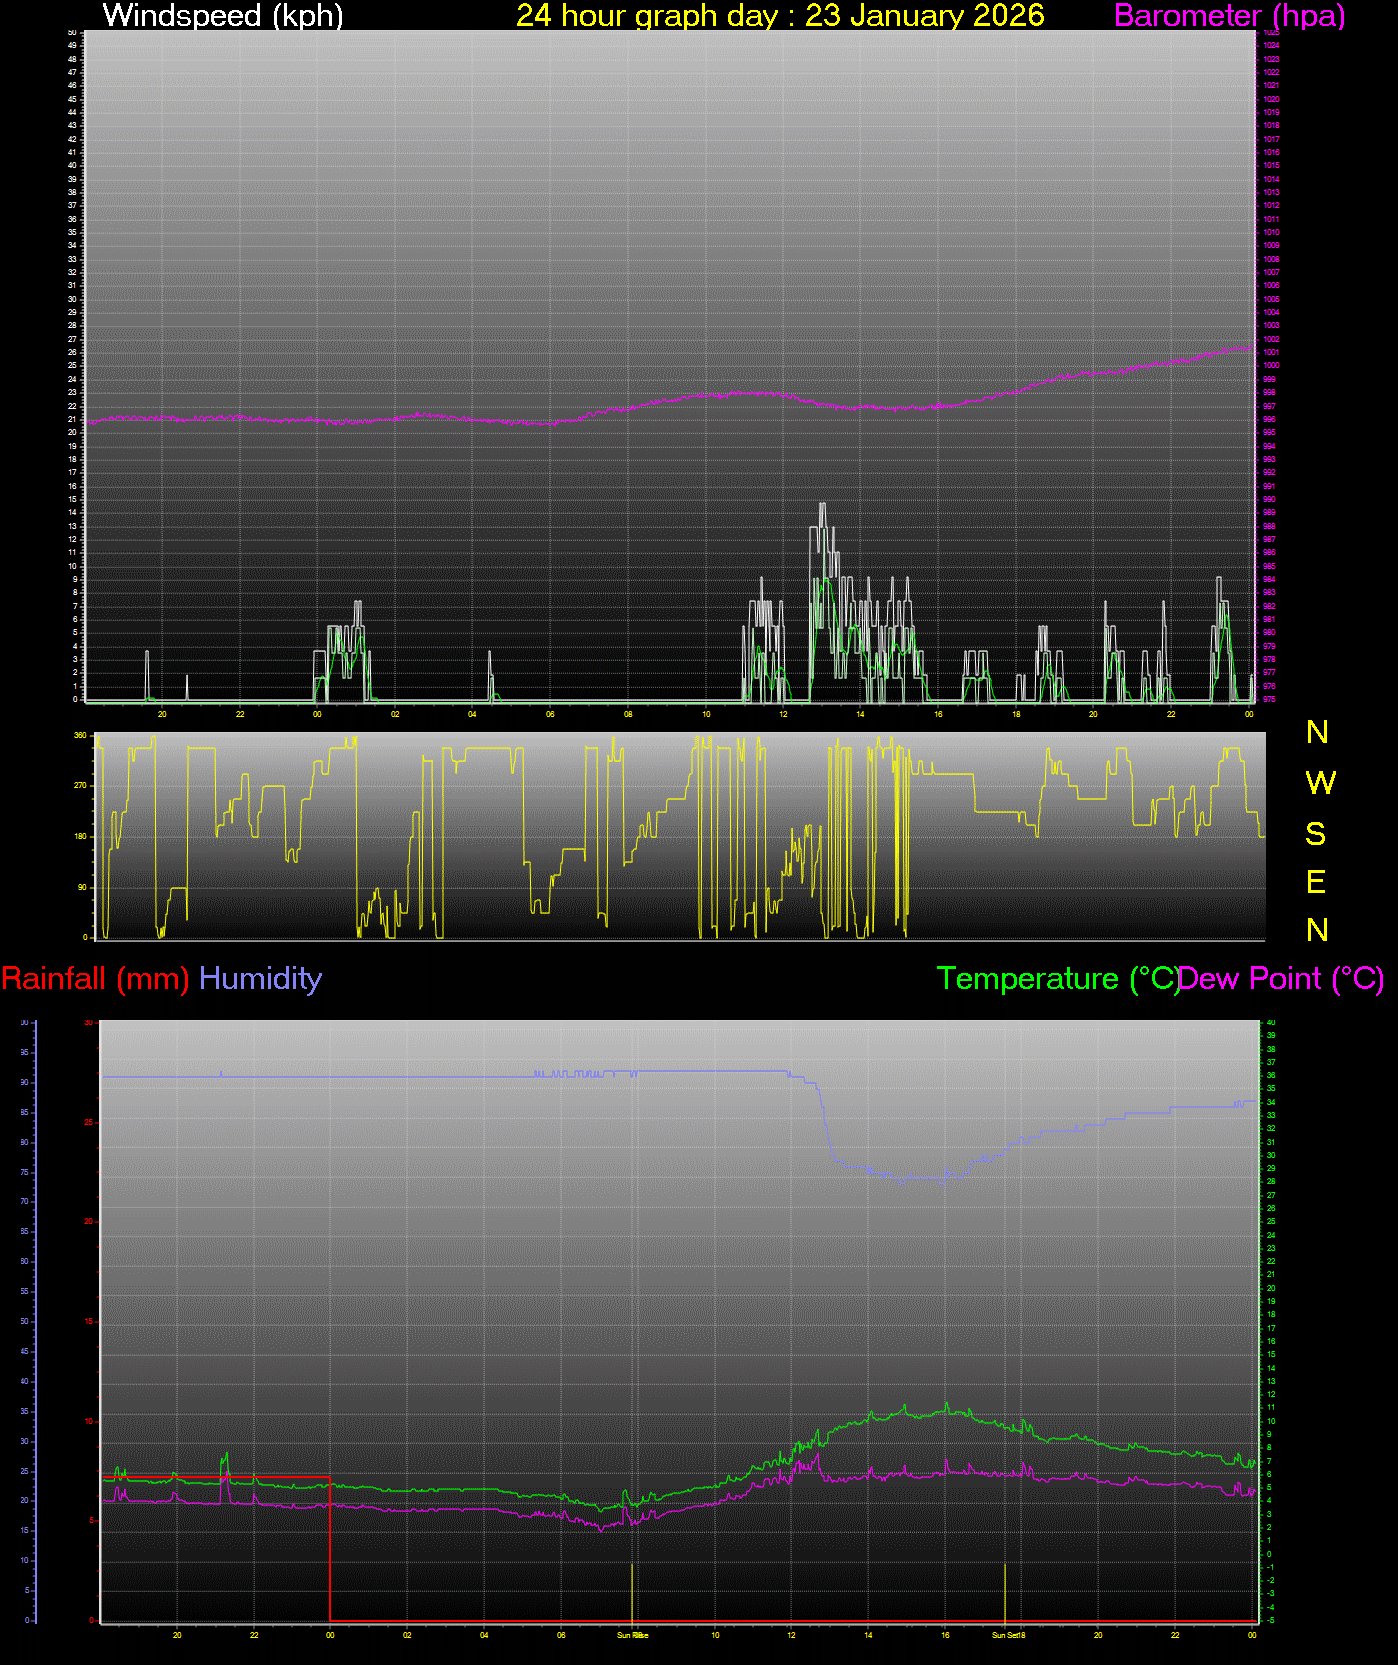Click the 'Barometer (hpa)' label
The image size is (1398, 1665).
point(1229,15)
